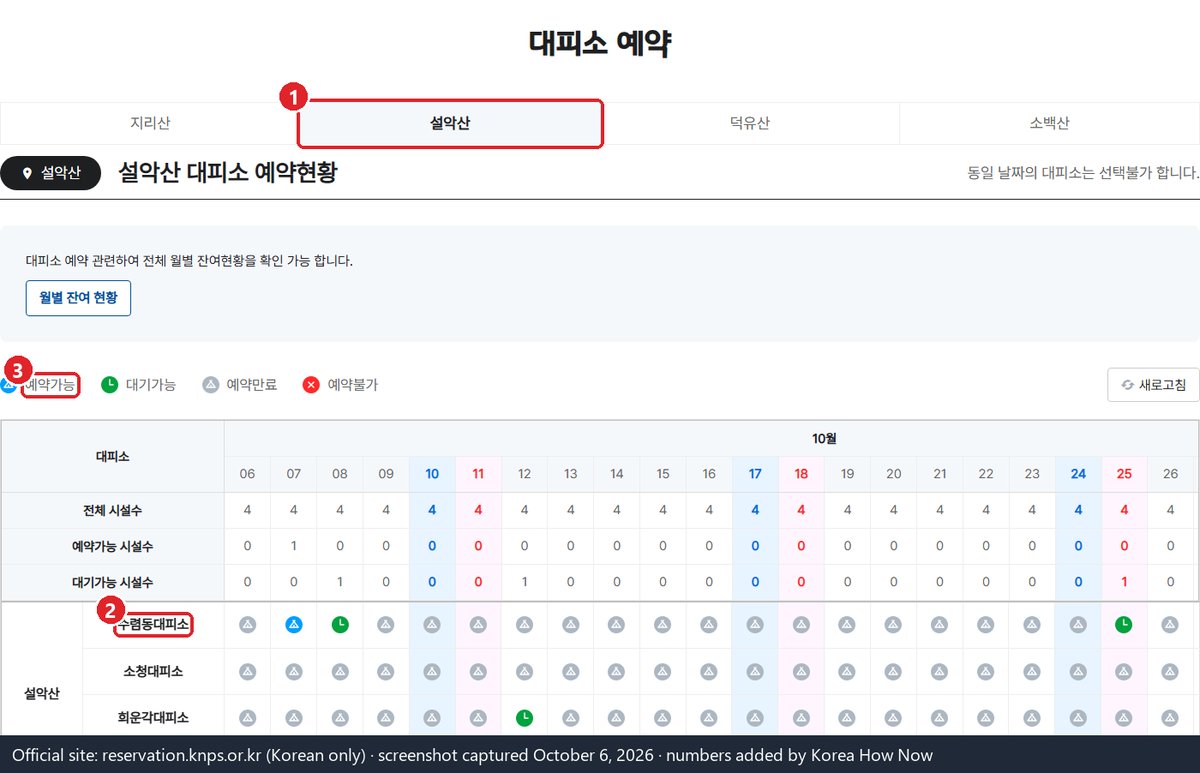The height and width of the screenshot is (773, 1200).
Task: Select the 설악산 tab
Action: 450,123
